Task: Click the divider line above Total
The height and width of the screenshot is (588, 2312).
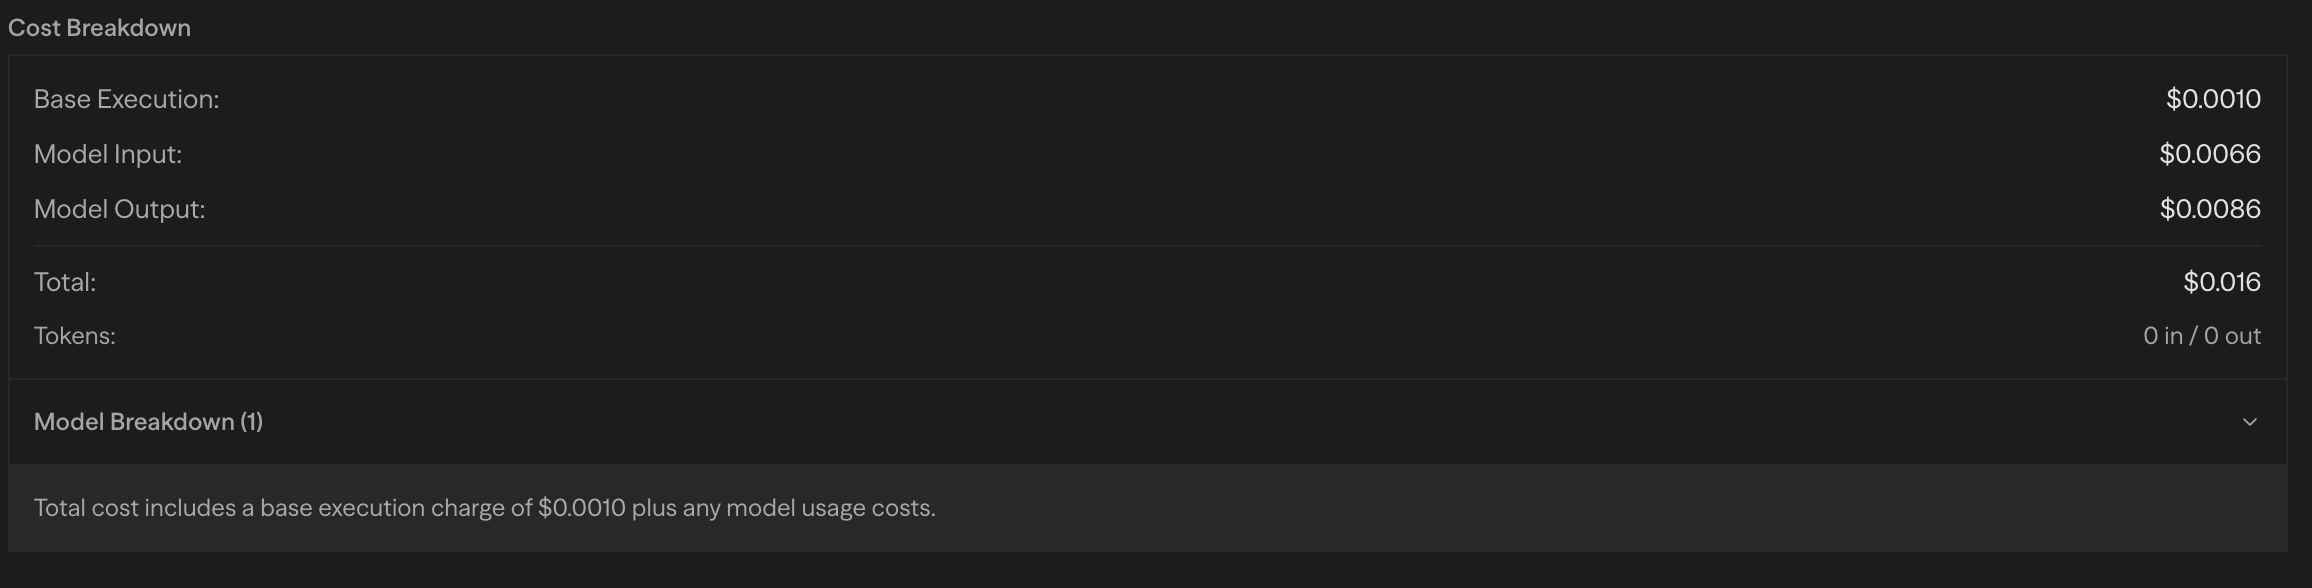Action: pyautogui.click(x=1147, y=246)
